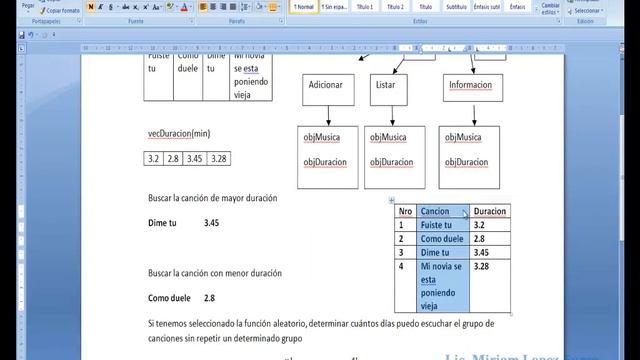Open Portapapeles dialog launcher
Viewport: 640px width, 360px height.
[79, 21]
